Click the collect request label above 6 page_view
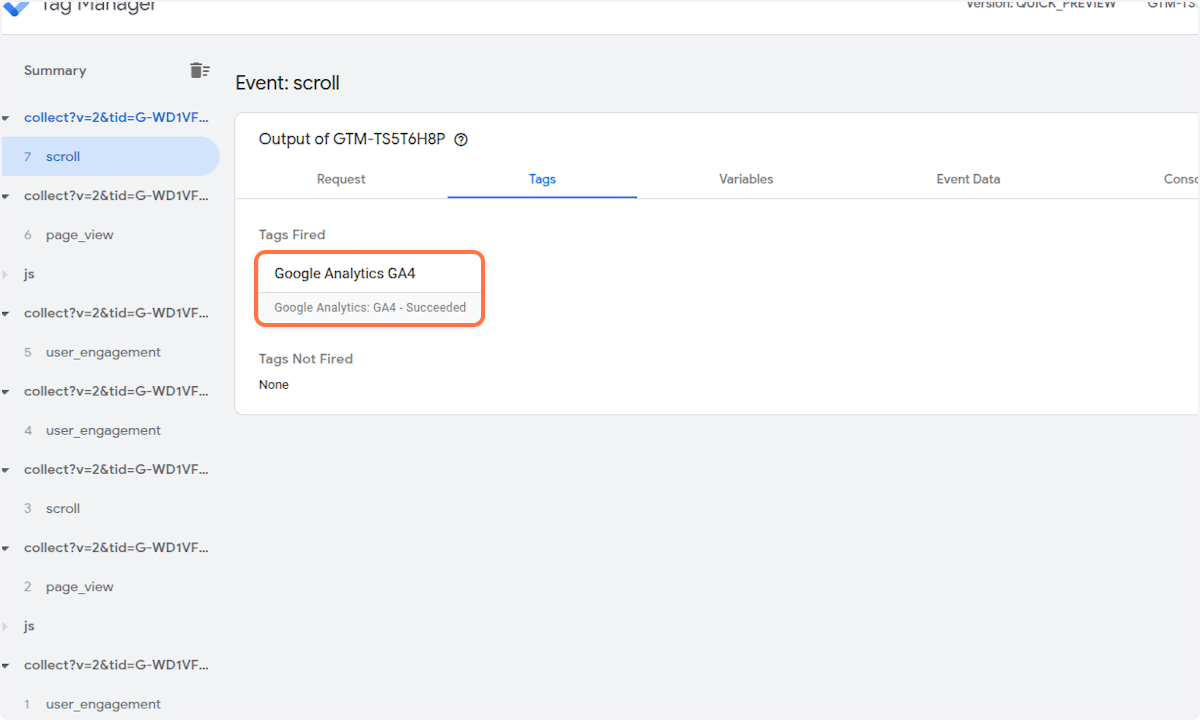 [117, 195]
